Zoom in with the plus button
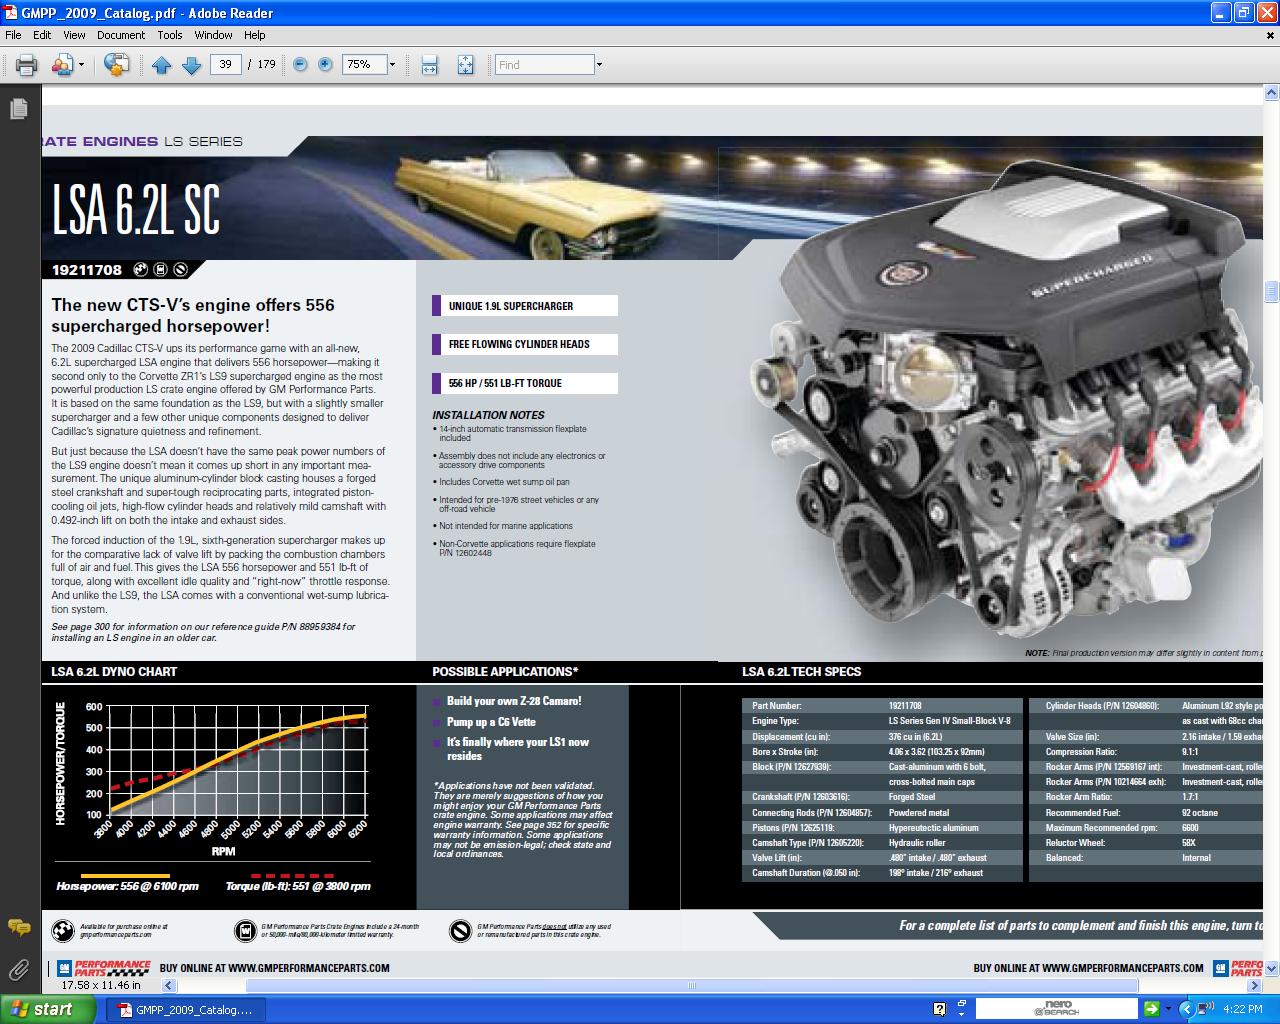 (325, 64)
